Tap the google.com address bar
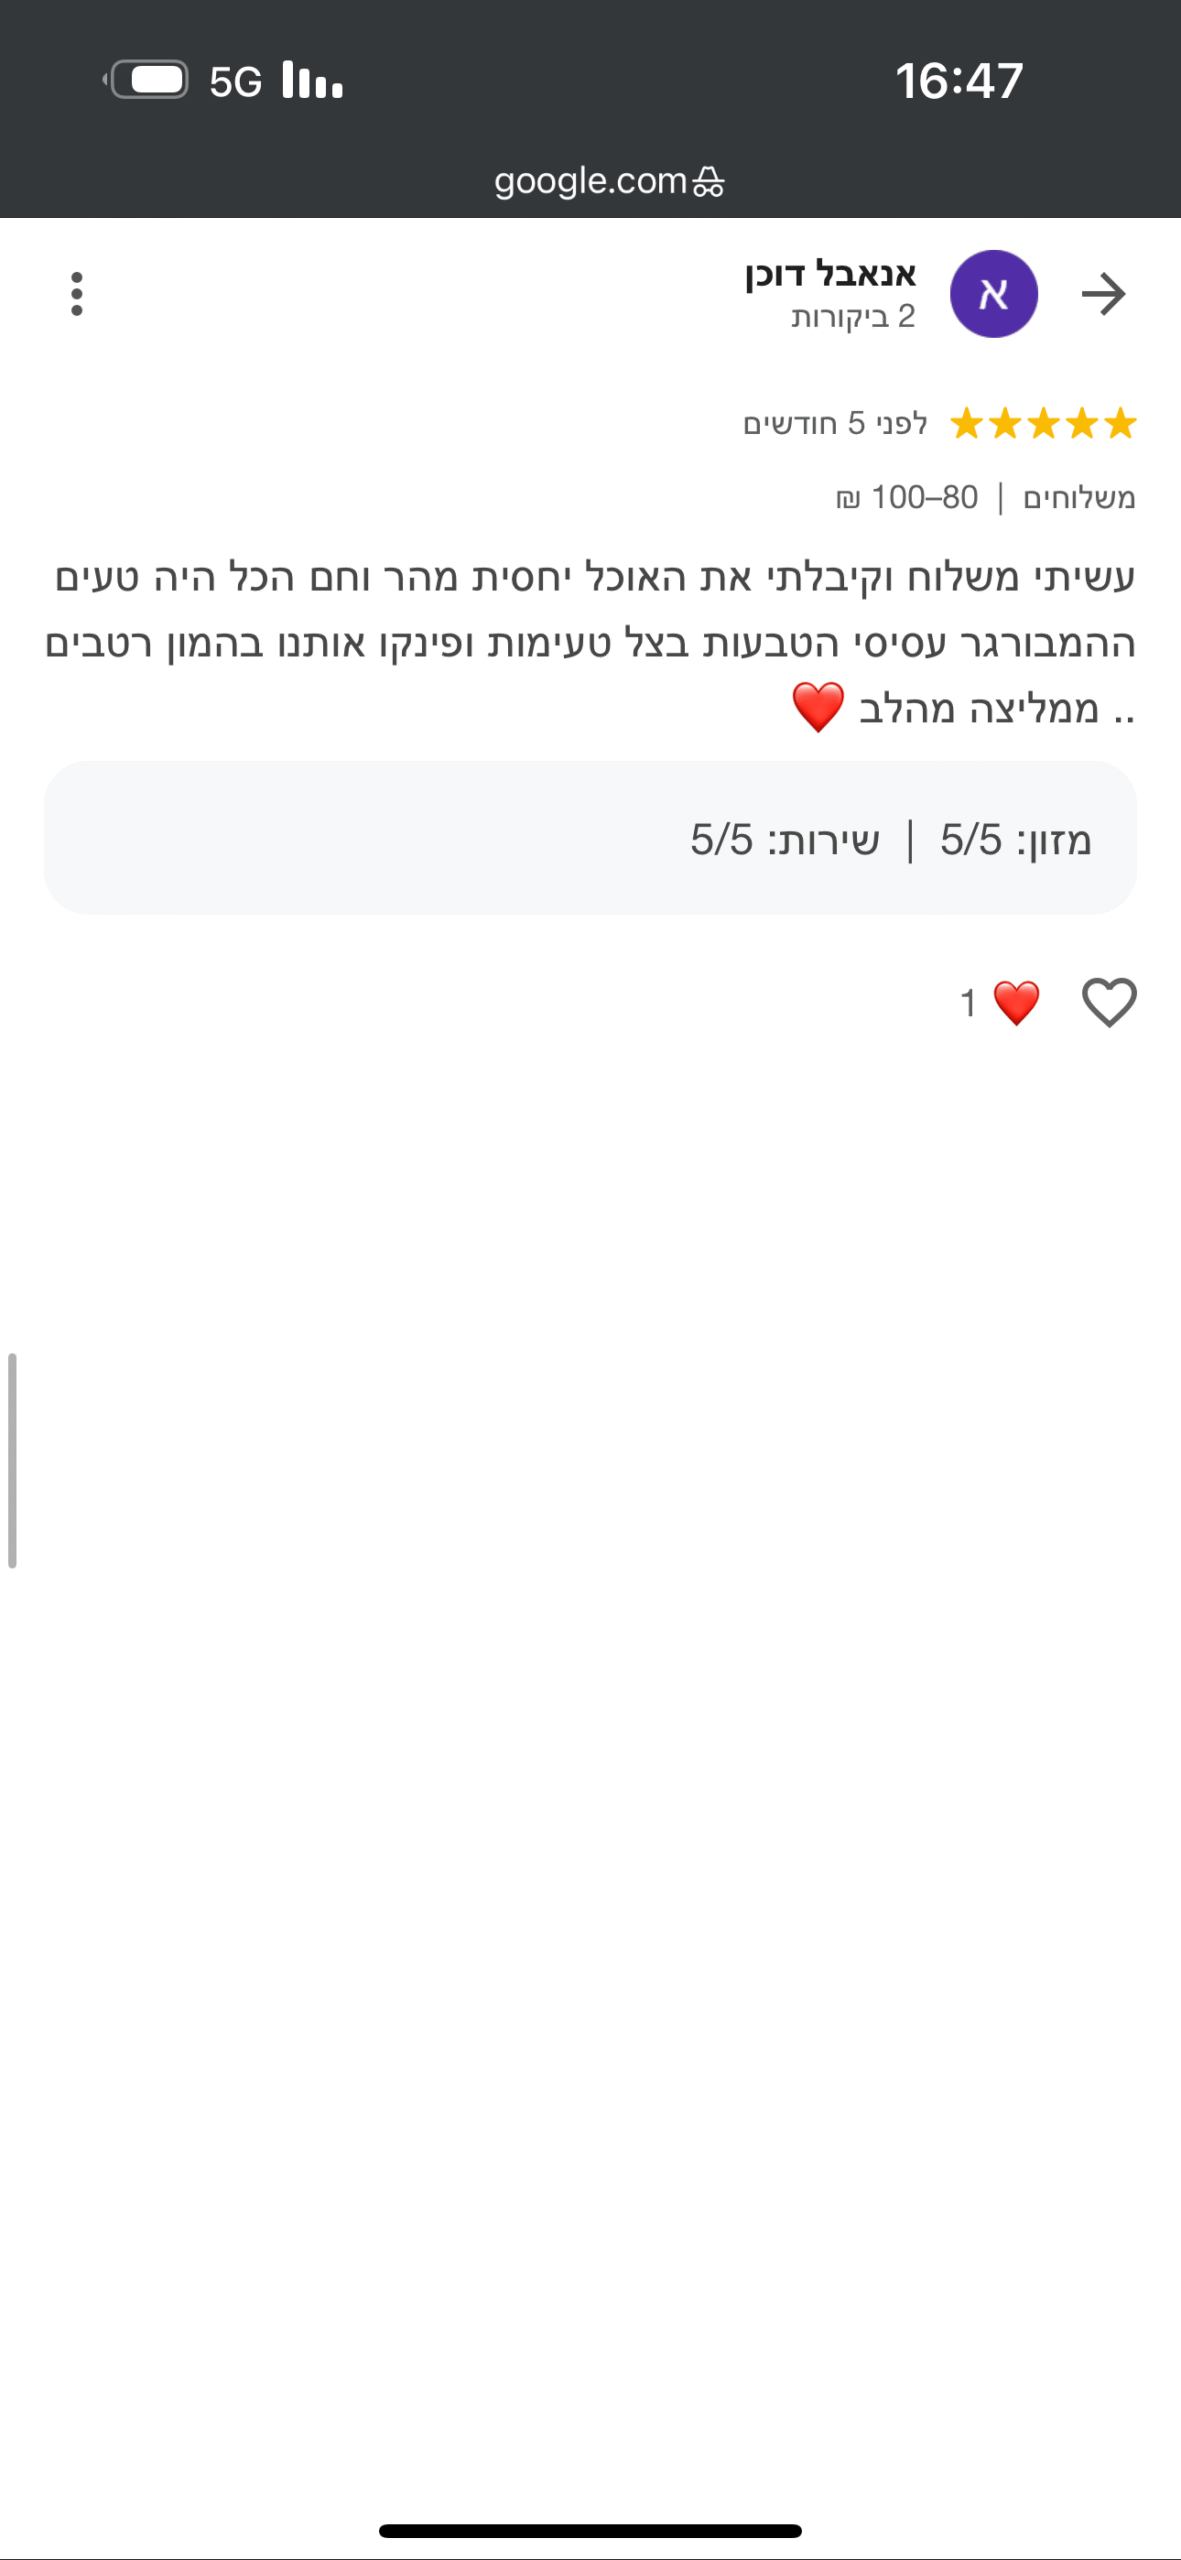 590,181
